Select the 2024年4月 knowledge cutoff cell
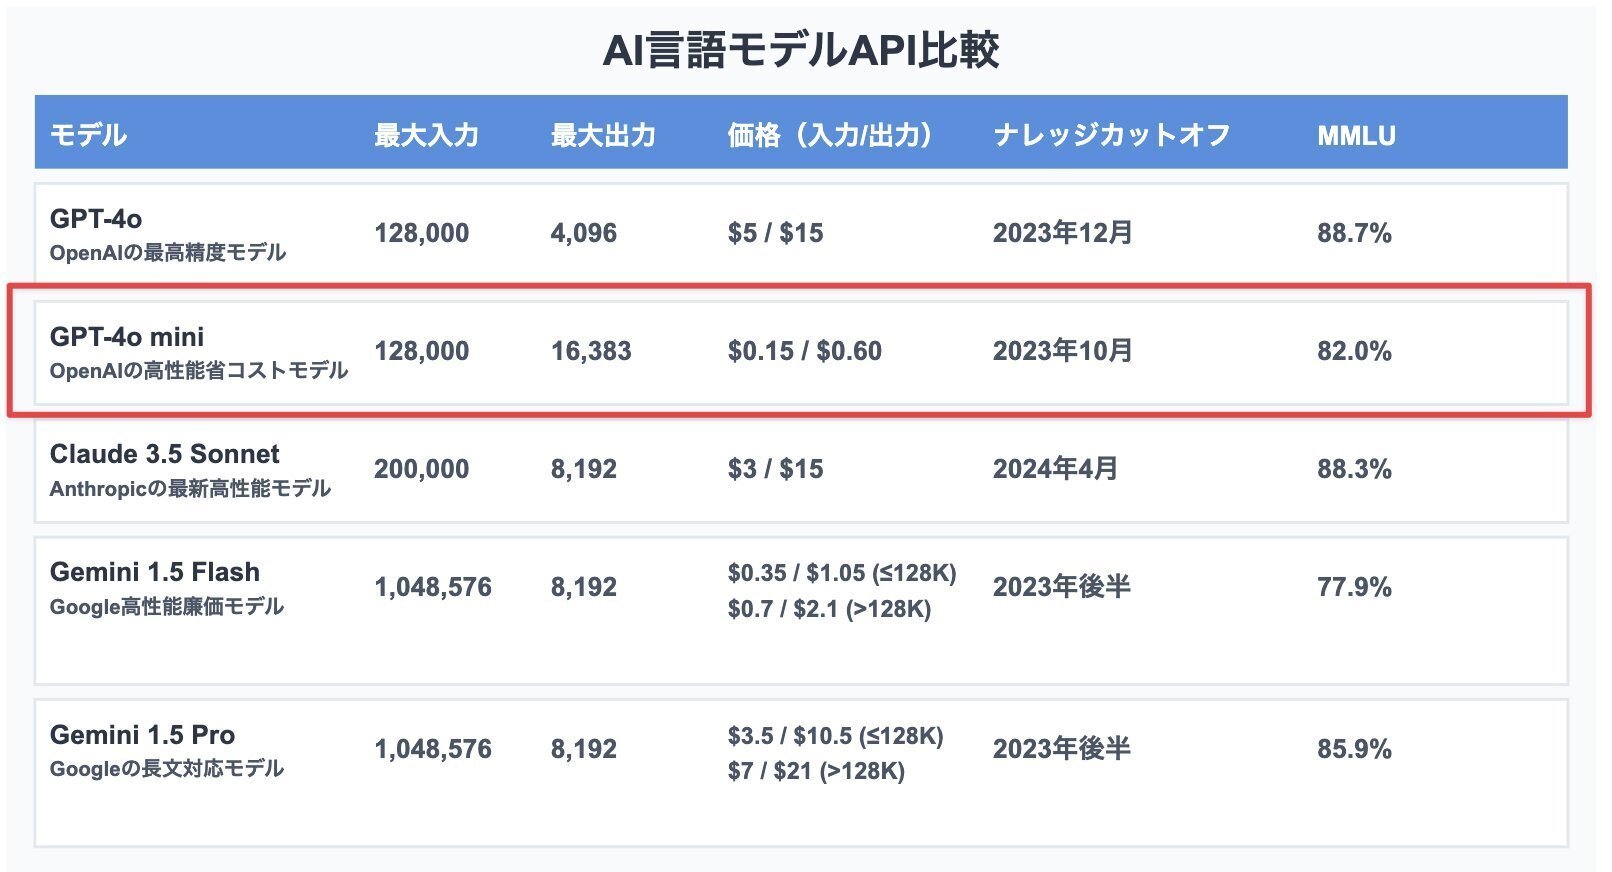This screenshot has width=1612, height=872. 1055,469
